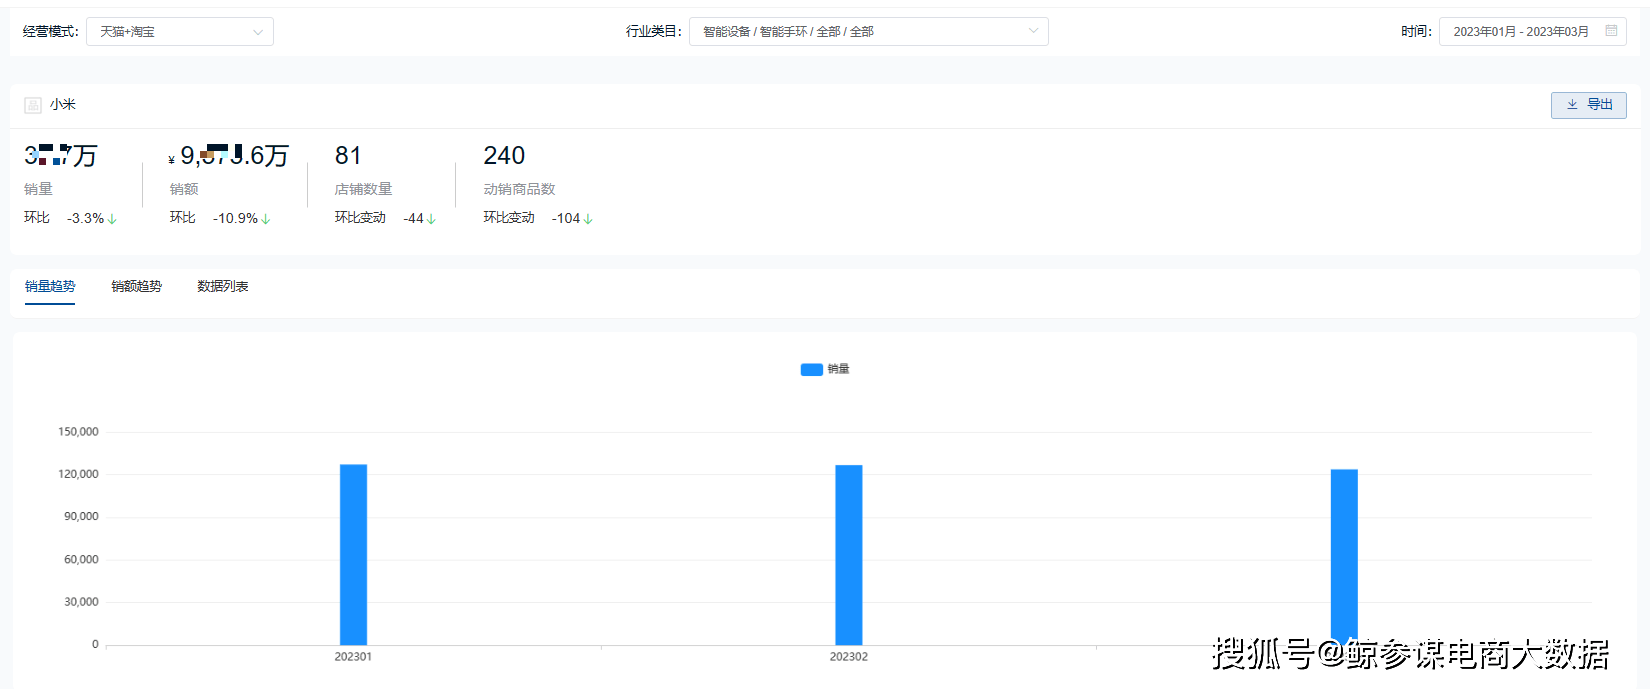This screenshot has width=1650, height=689.
Task: Click the 导出 export button
Action: tap(1588, 105)
